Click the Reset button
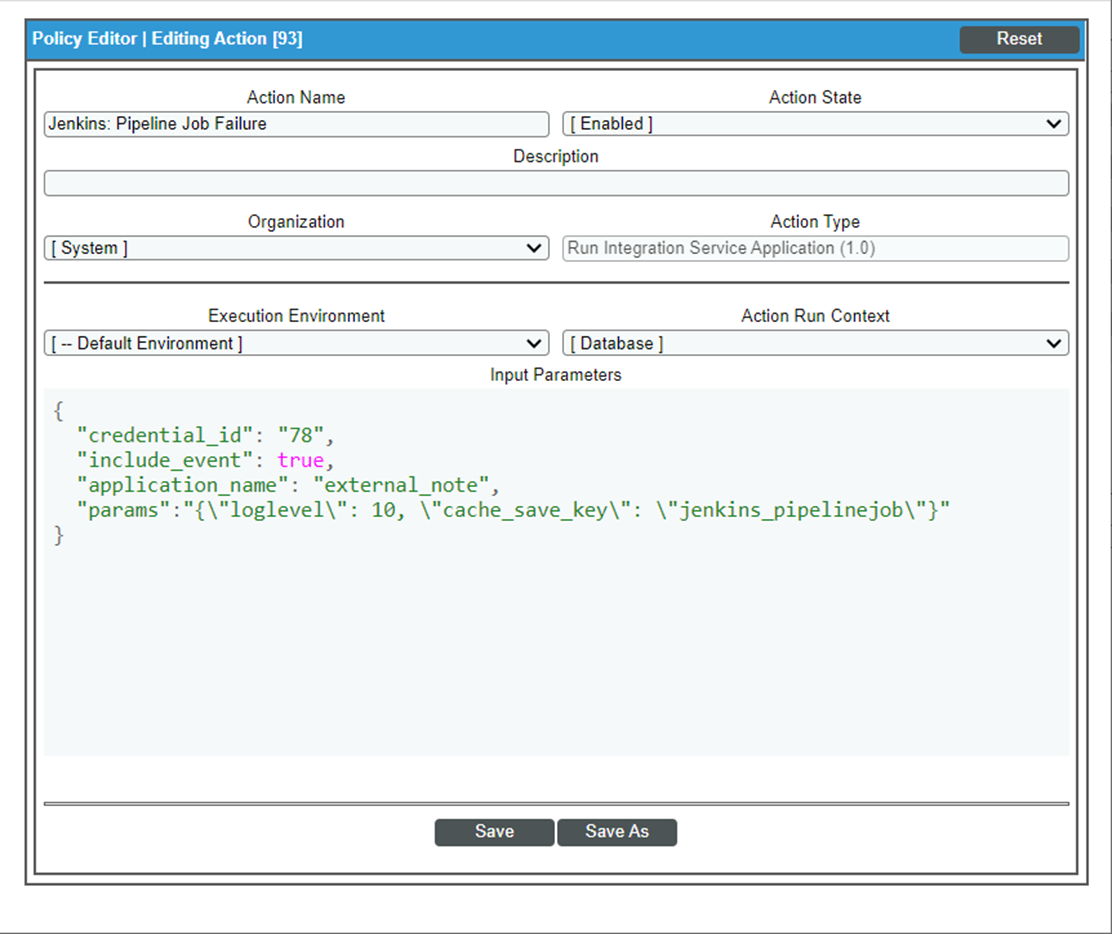This screenshot has height=934, width=1112. point(1019,39)
